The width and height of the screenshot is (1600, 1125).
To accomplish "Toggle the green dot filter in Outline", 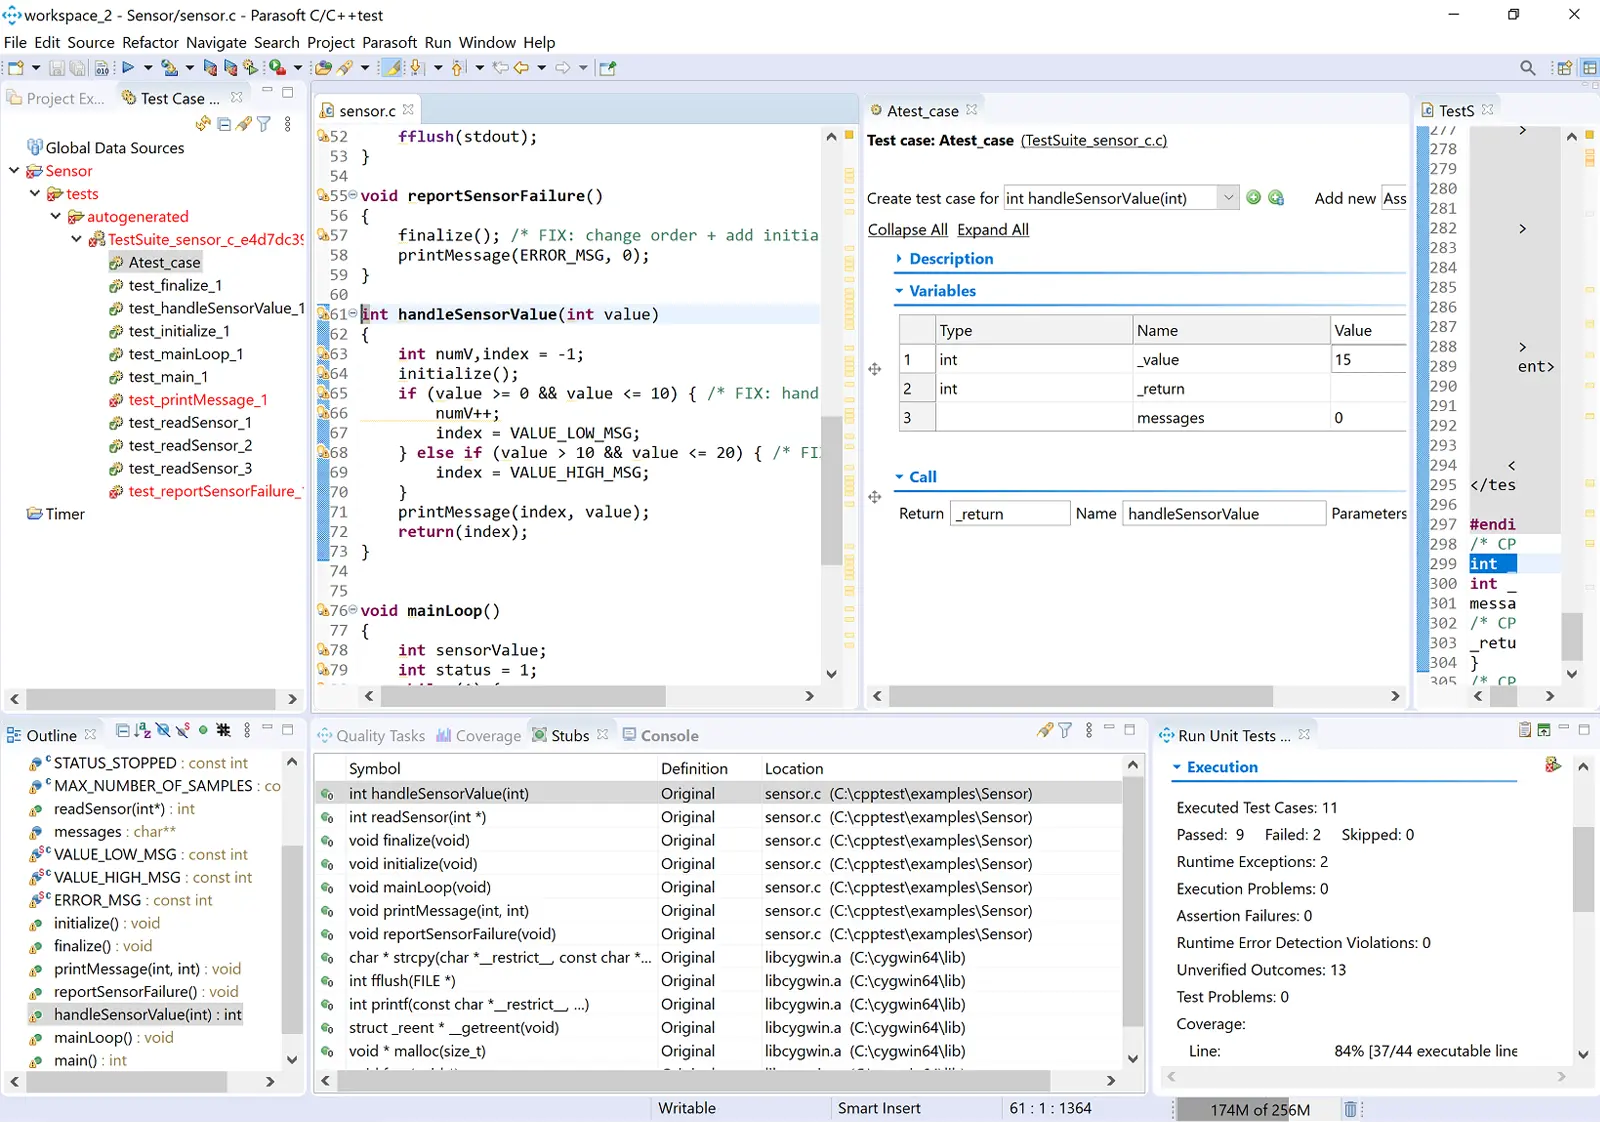I will click(204, 730).
